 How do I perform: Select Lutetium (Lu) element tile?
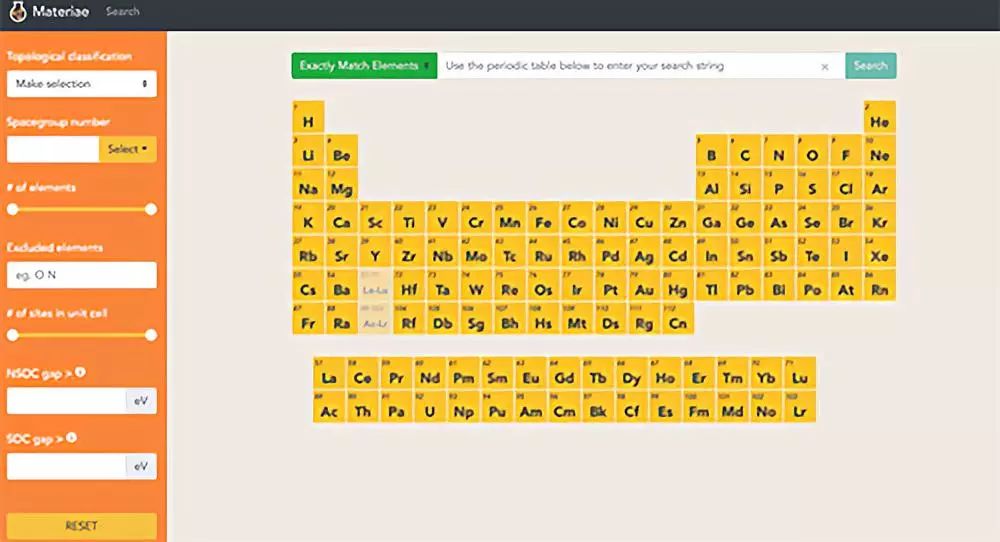pos(800,373)
